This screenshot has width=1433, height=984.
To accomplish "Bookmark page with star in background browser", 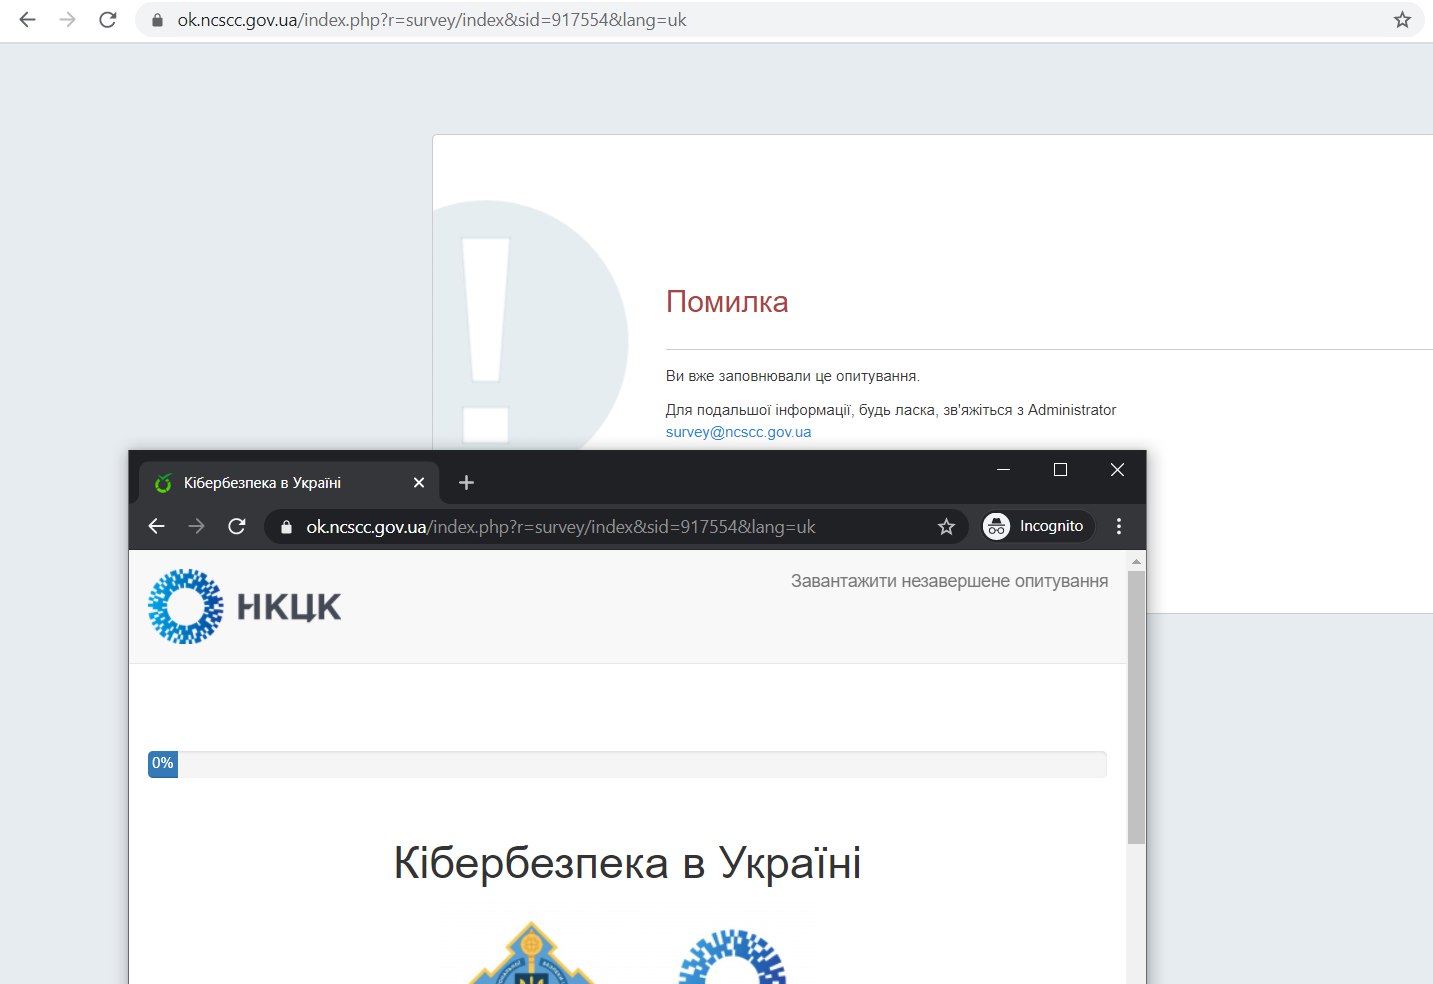I will (x=1402, y=20).
